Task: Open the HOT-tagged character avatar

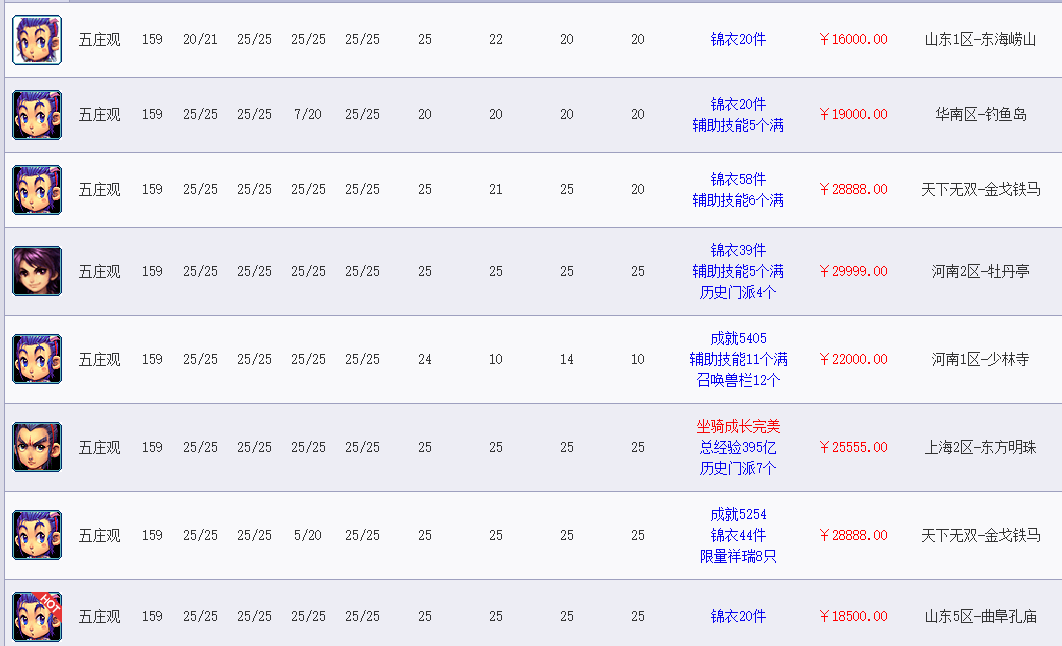Action: click(37, 616)
